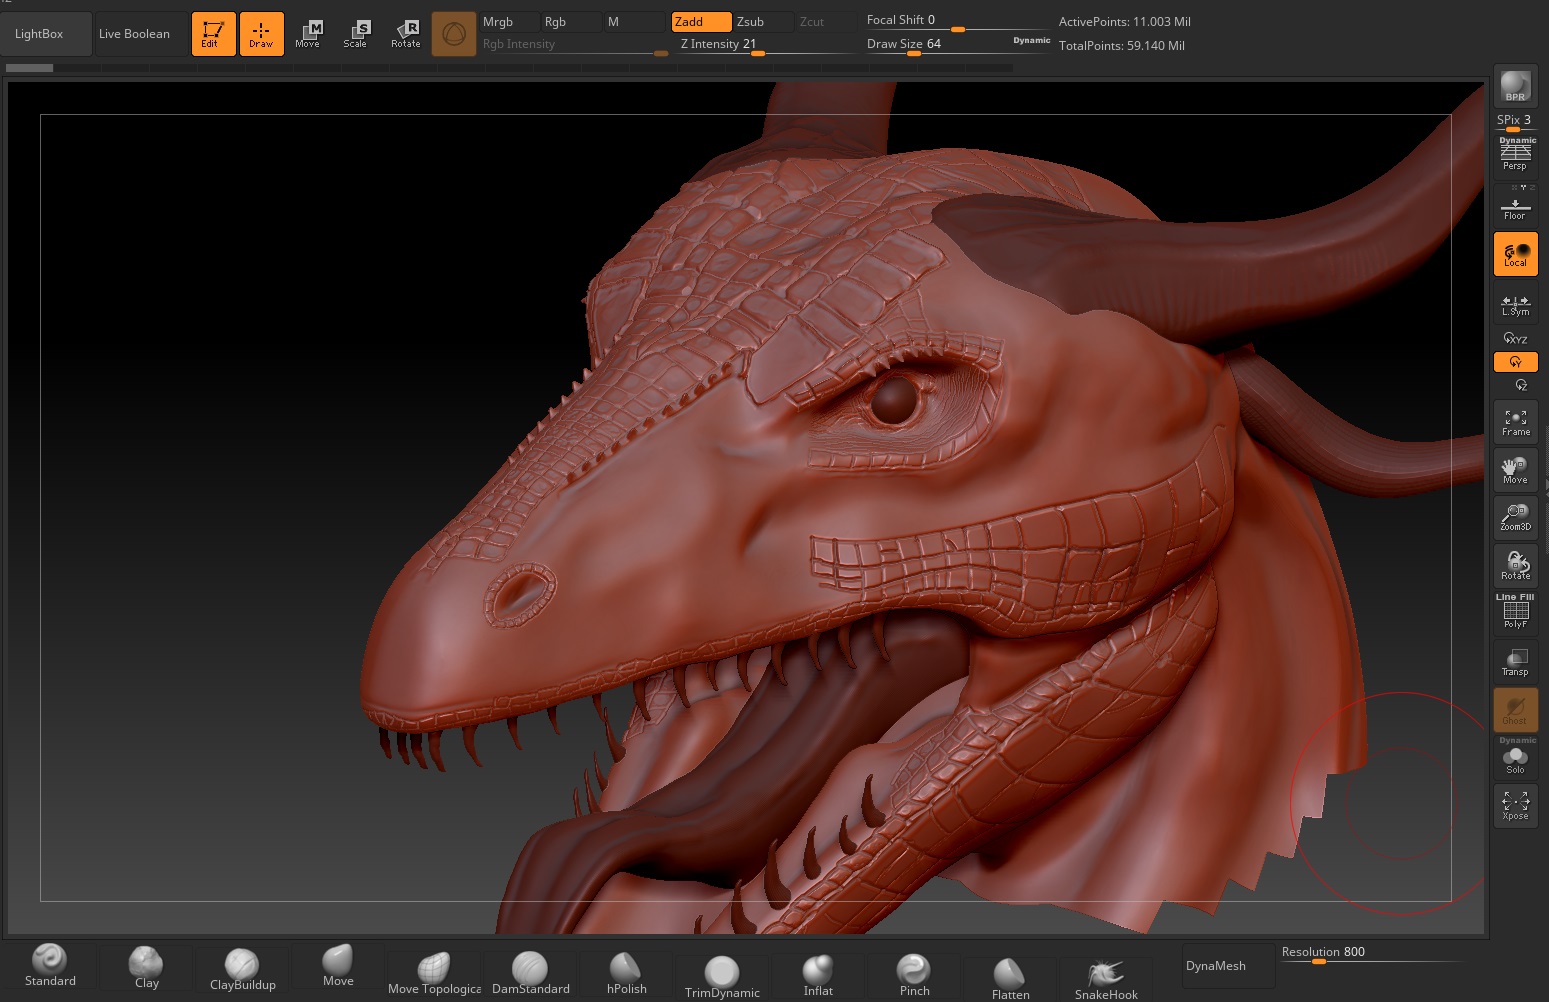The height and width of the screenshot is (1002, 1549).
Task: Click the ActivePoints: 11.003 Mil readout
Action: tap(1124, 22)
